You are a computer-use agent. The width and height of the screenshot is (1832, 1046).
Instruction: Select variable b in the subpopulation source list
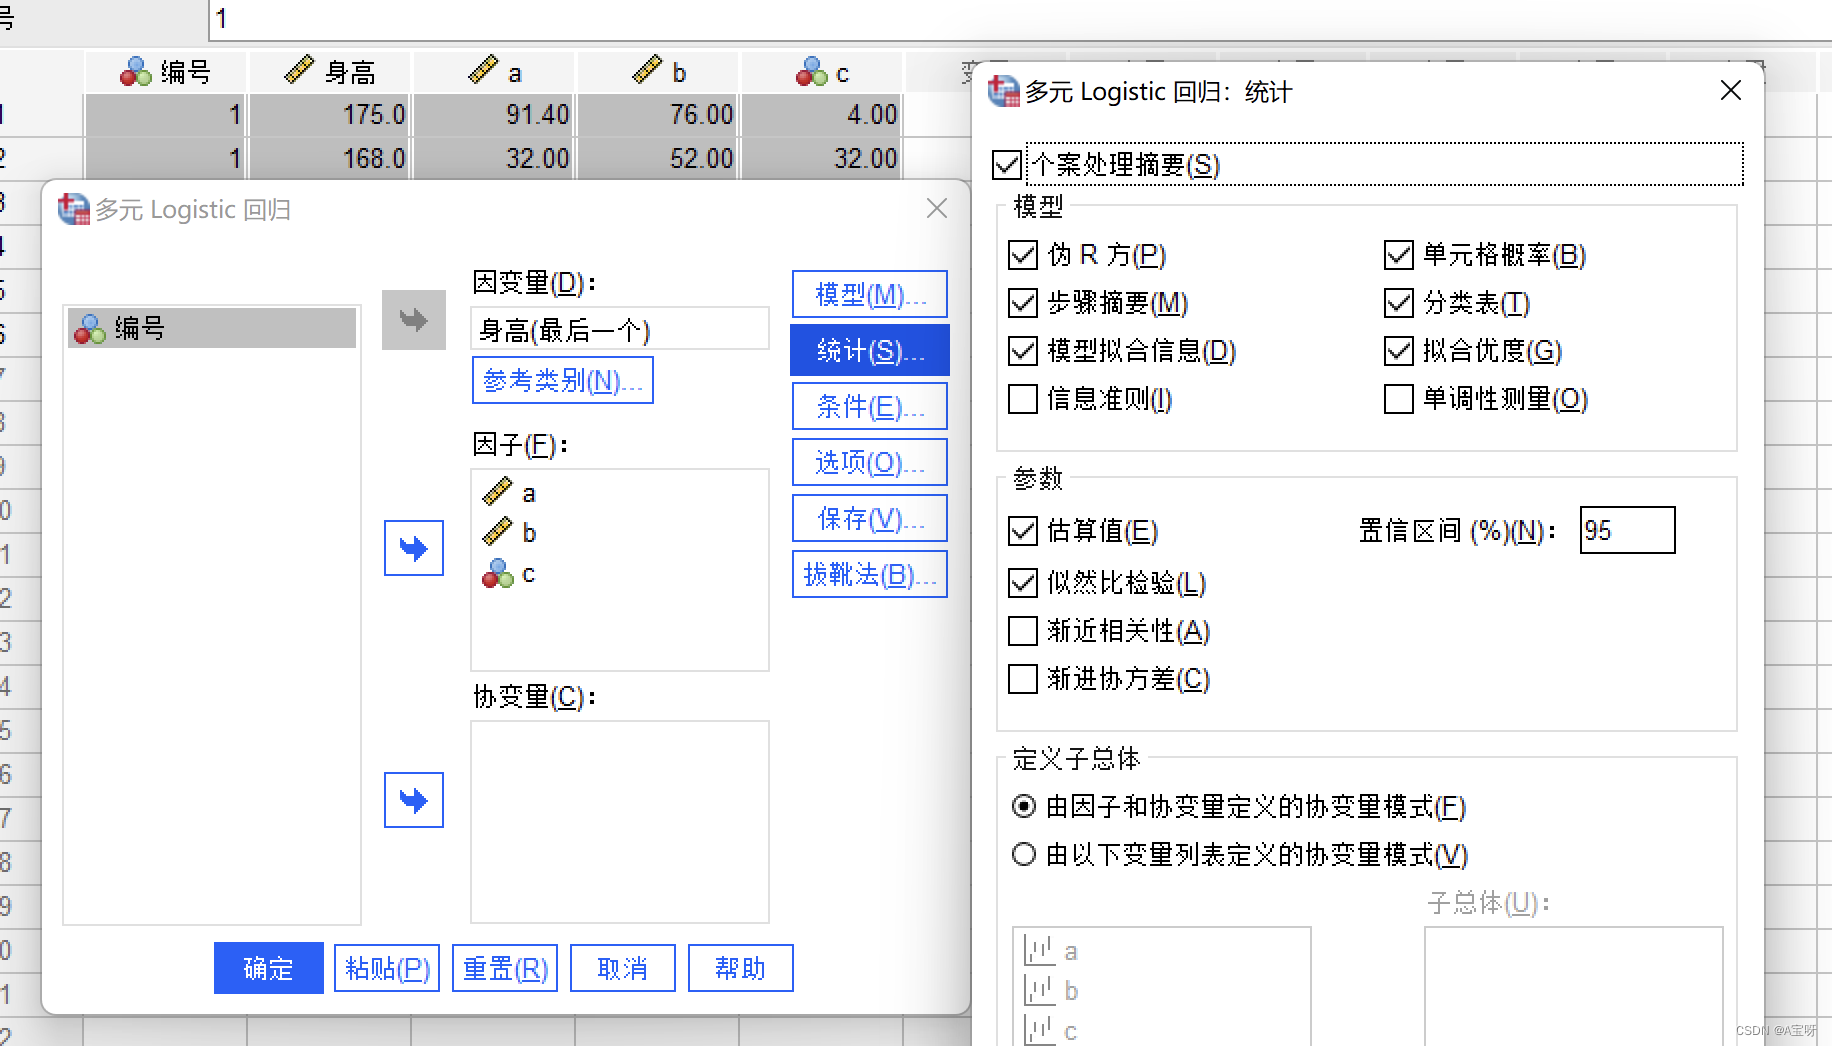tap(1052, 991)
